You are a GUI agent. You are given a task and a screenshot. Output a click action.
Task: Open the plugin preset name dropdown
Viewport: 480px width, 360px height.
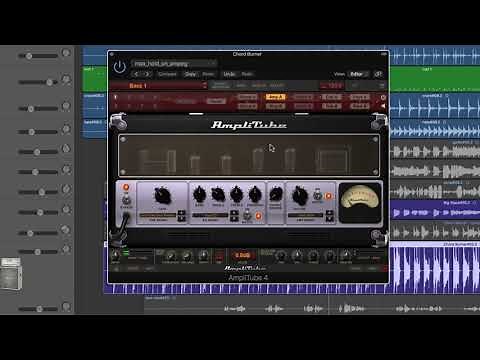click(174, 63)
